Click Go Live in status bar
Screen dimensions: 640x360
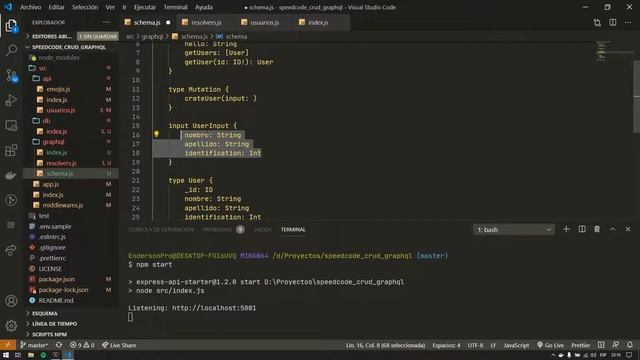(x=550, y=345)
